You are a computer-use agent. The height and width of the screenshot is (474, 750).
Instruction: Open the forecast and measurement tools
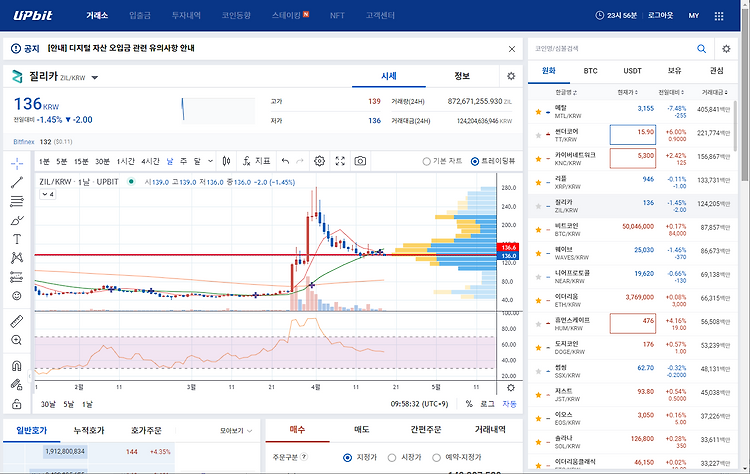pyautogui.click(x=17, y=277)
